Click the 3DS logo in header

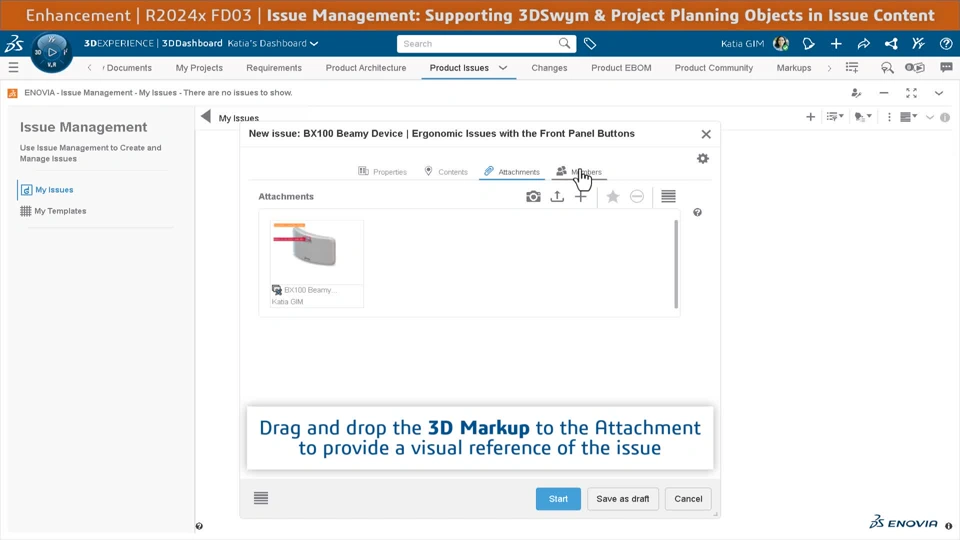(14, 43)
